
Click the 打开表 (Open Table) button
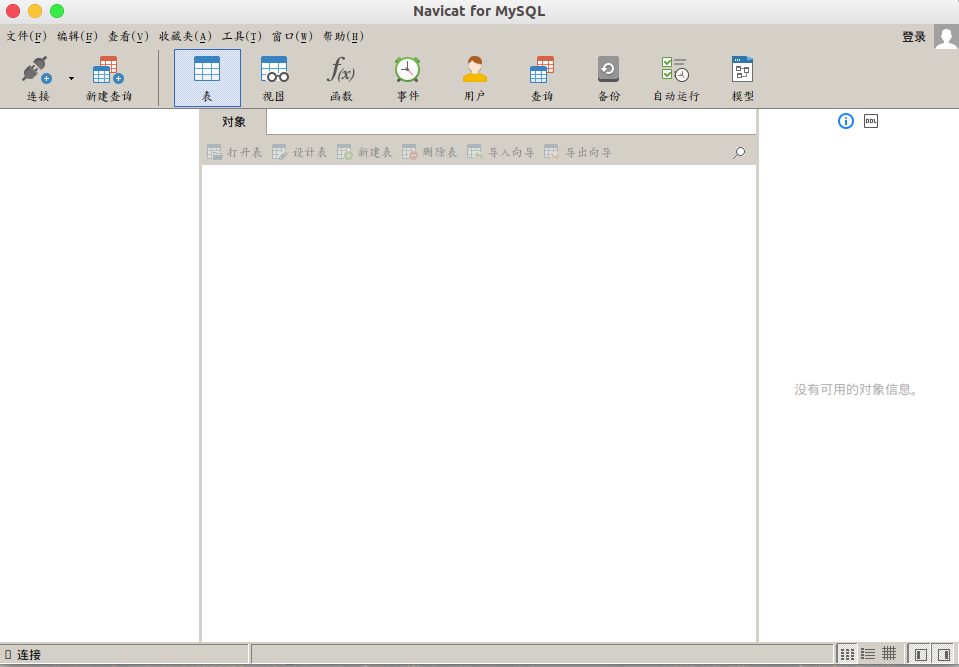(x=235, y=152)
